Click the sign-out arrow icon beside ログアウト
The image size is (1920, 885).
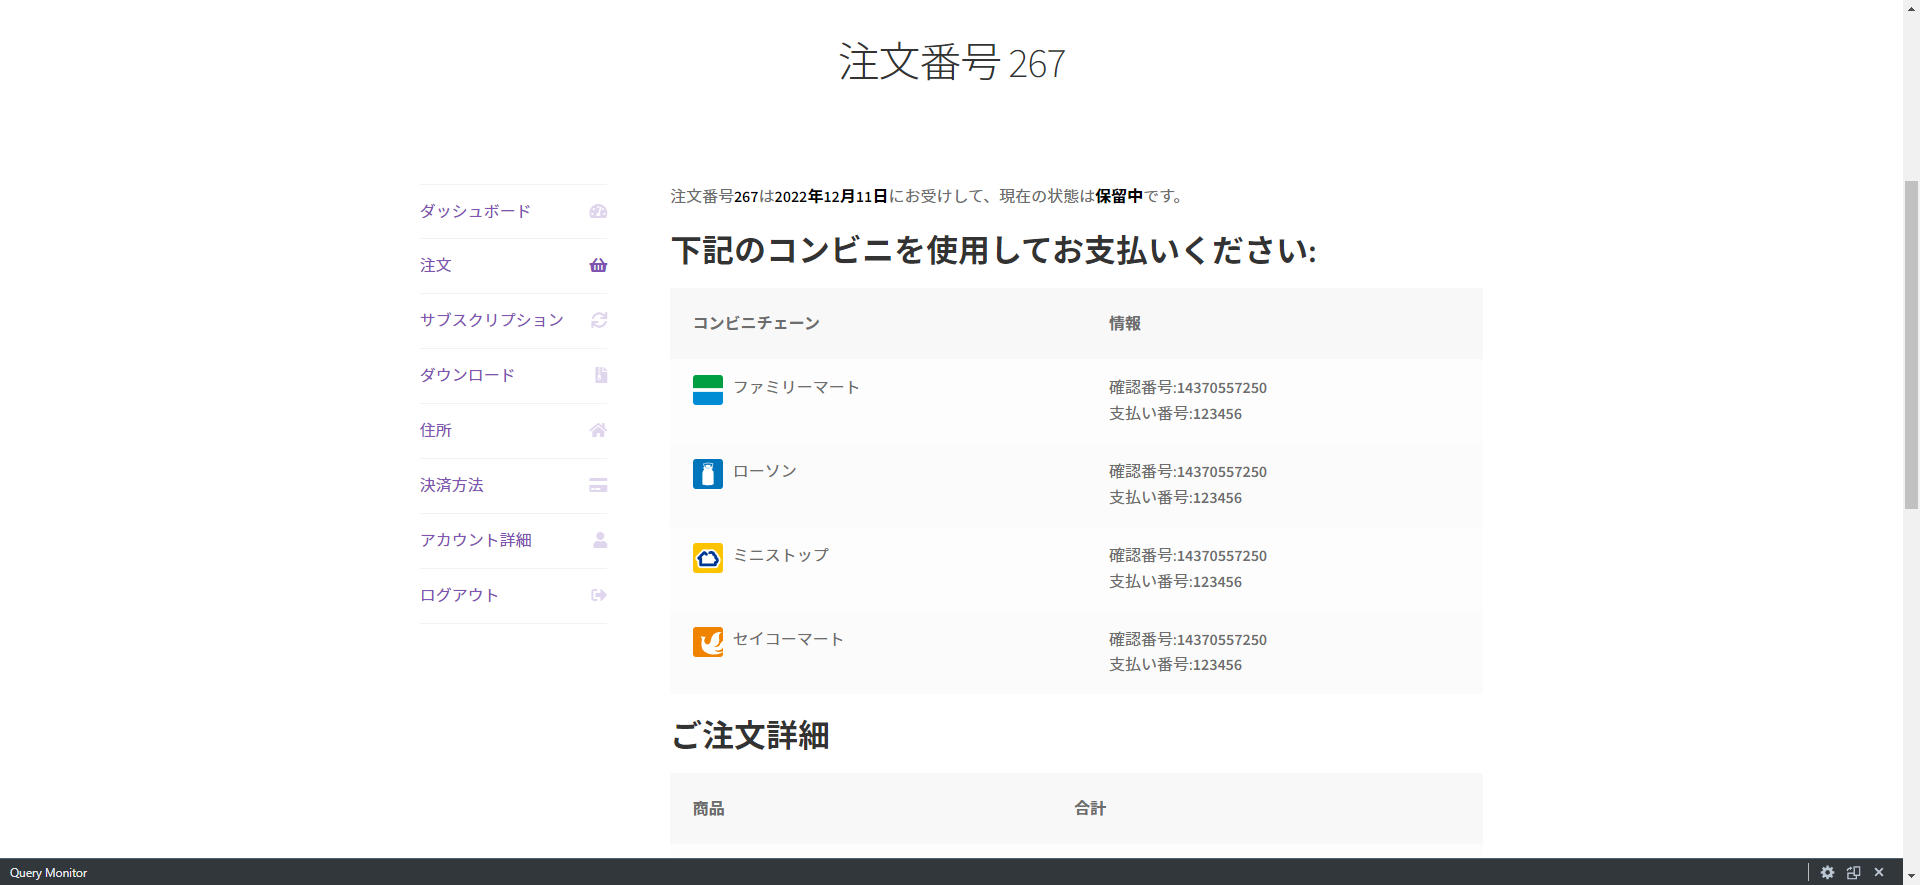click(599, 595)
